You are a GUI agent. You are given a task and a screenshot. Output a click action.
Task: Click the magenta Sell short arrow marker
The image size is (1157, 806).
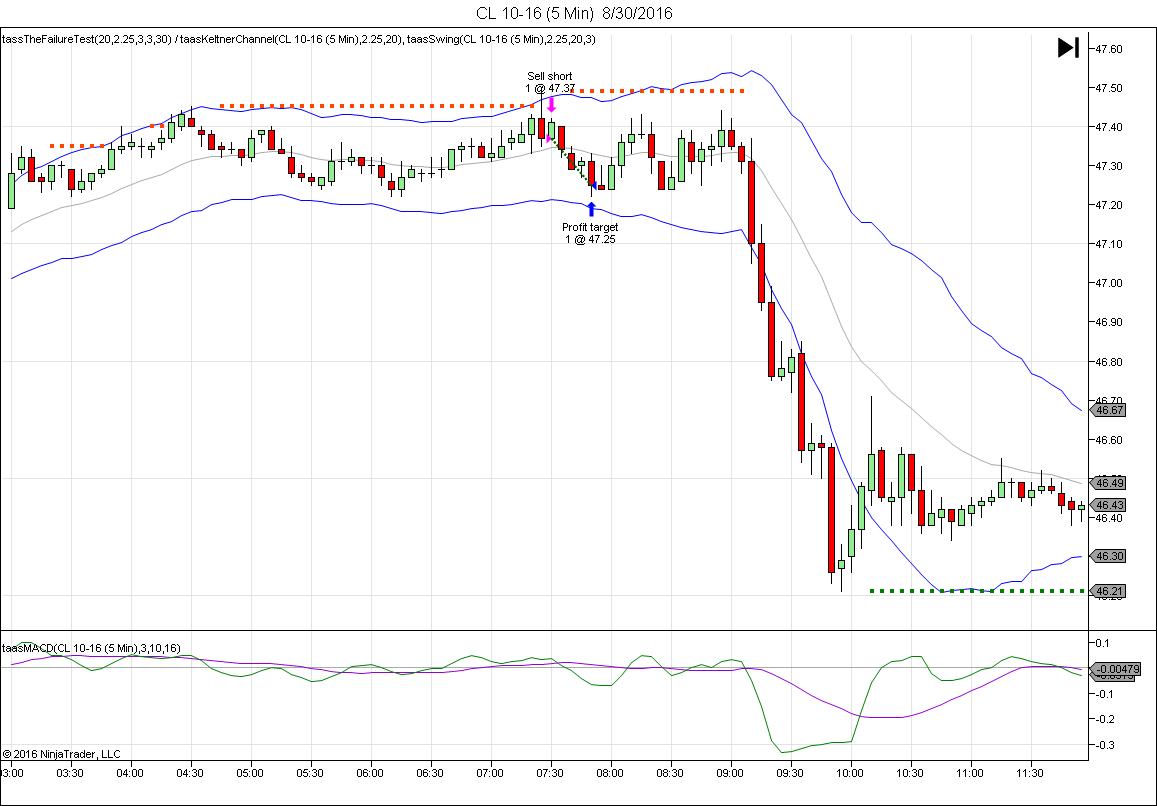tap(551, 105)
